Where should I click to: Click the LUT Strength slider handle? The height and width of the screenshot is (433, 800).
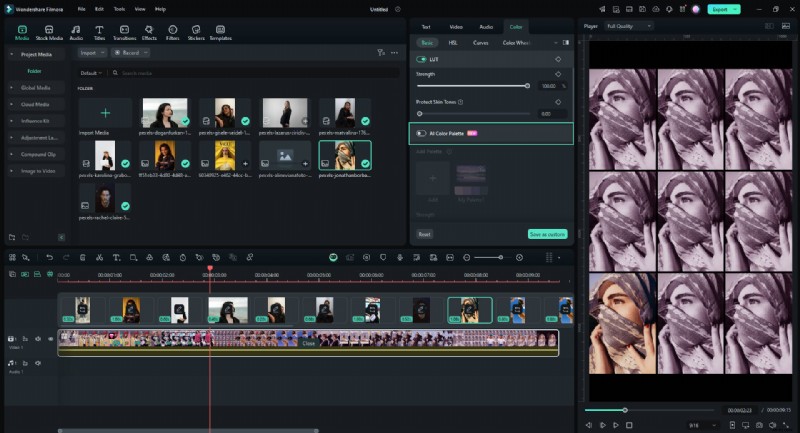[x=527, y=86]
